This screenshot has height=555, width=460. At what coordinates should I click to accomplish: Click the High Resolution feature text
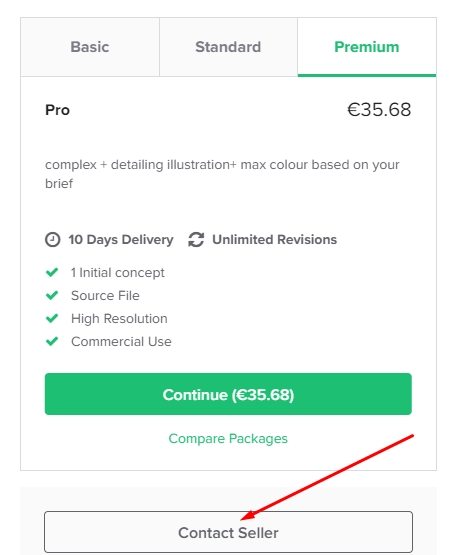[x=119, y=319]
